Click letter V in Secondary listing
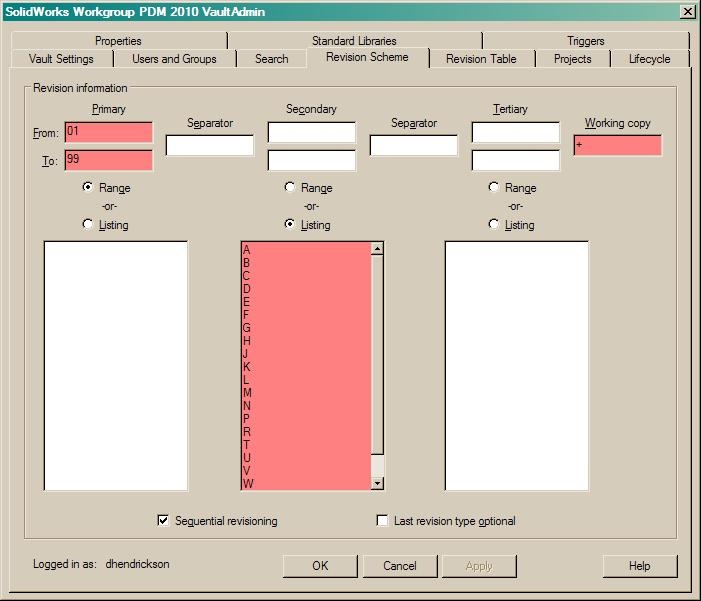701x601 pixels. pyautogui.click(x=246, y=470)
